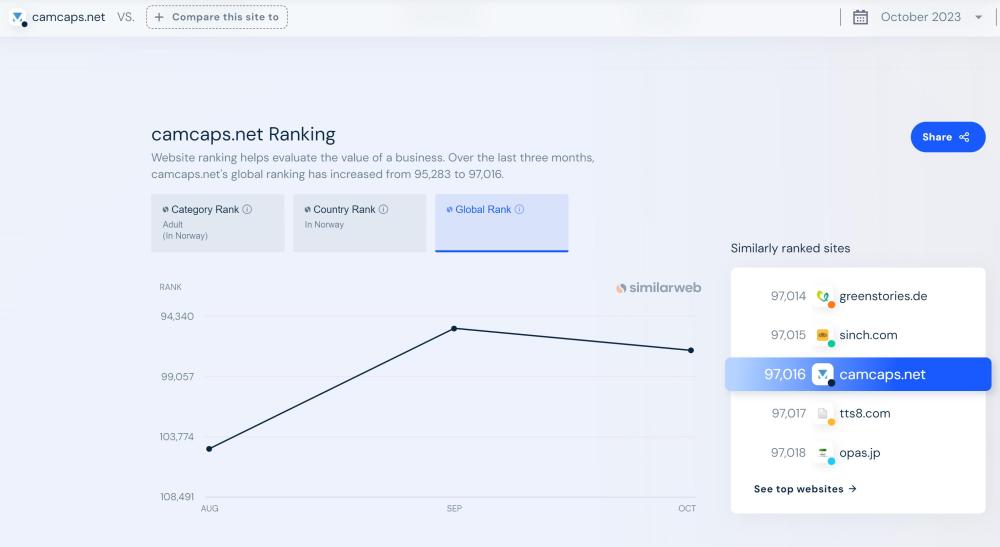Select the Global Rank tab

point(501,222)
